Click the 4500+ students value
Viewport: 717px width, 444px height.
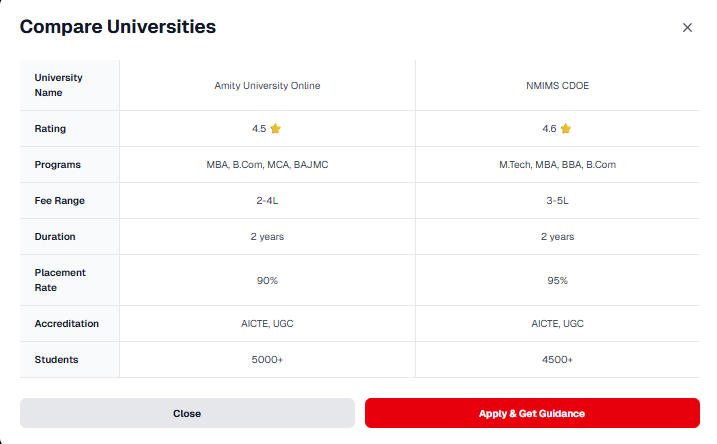(557, 359)
